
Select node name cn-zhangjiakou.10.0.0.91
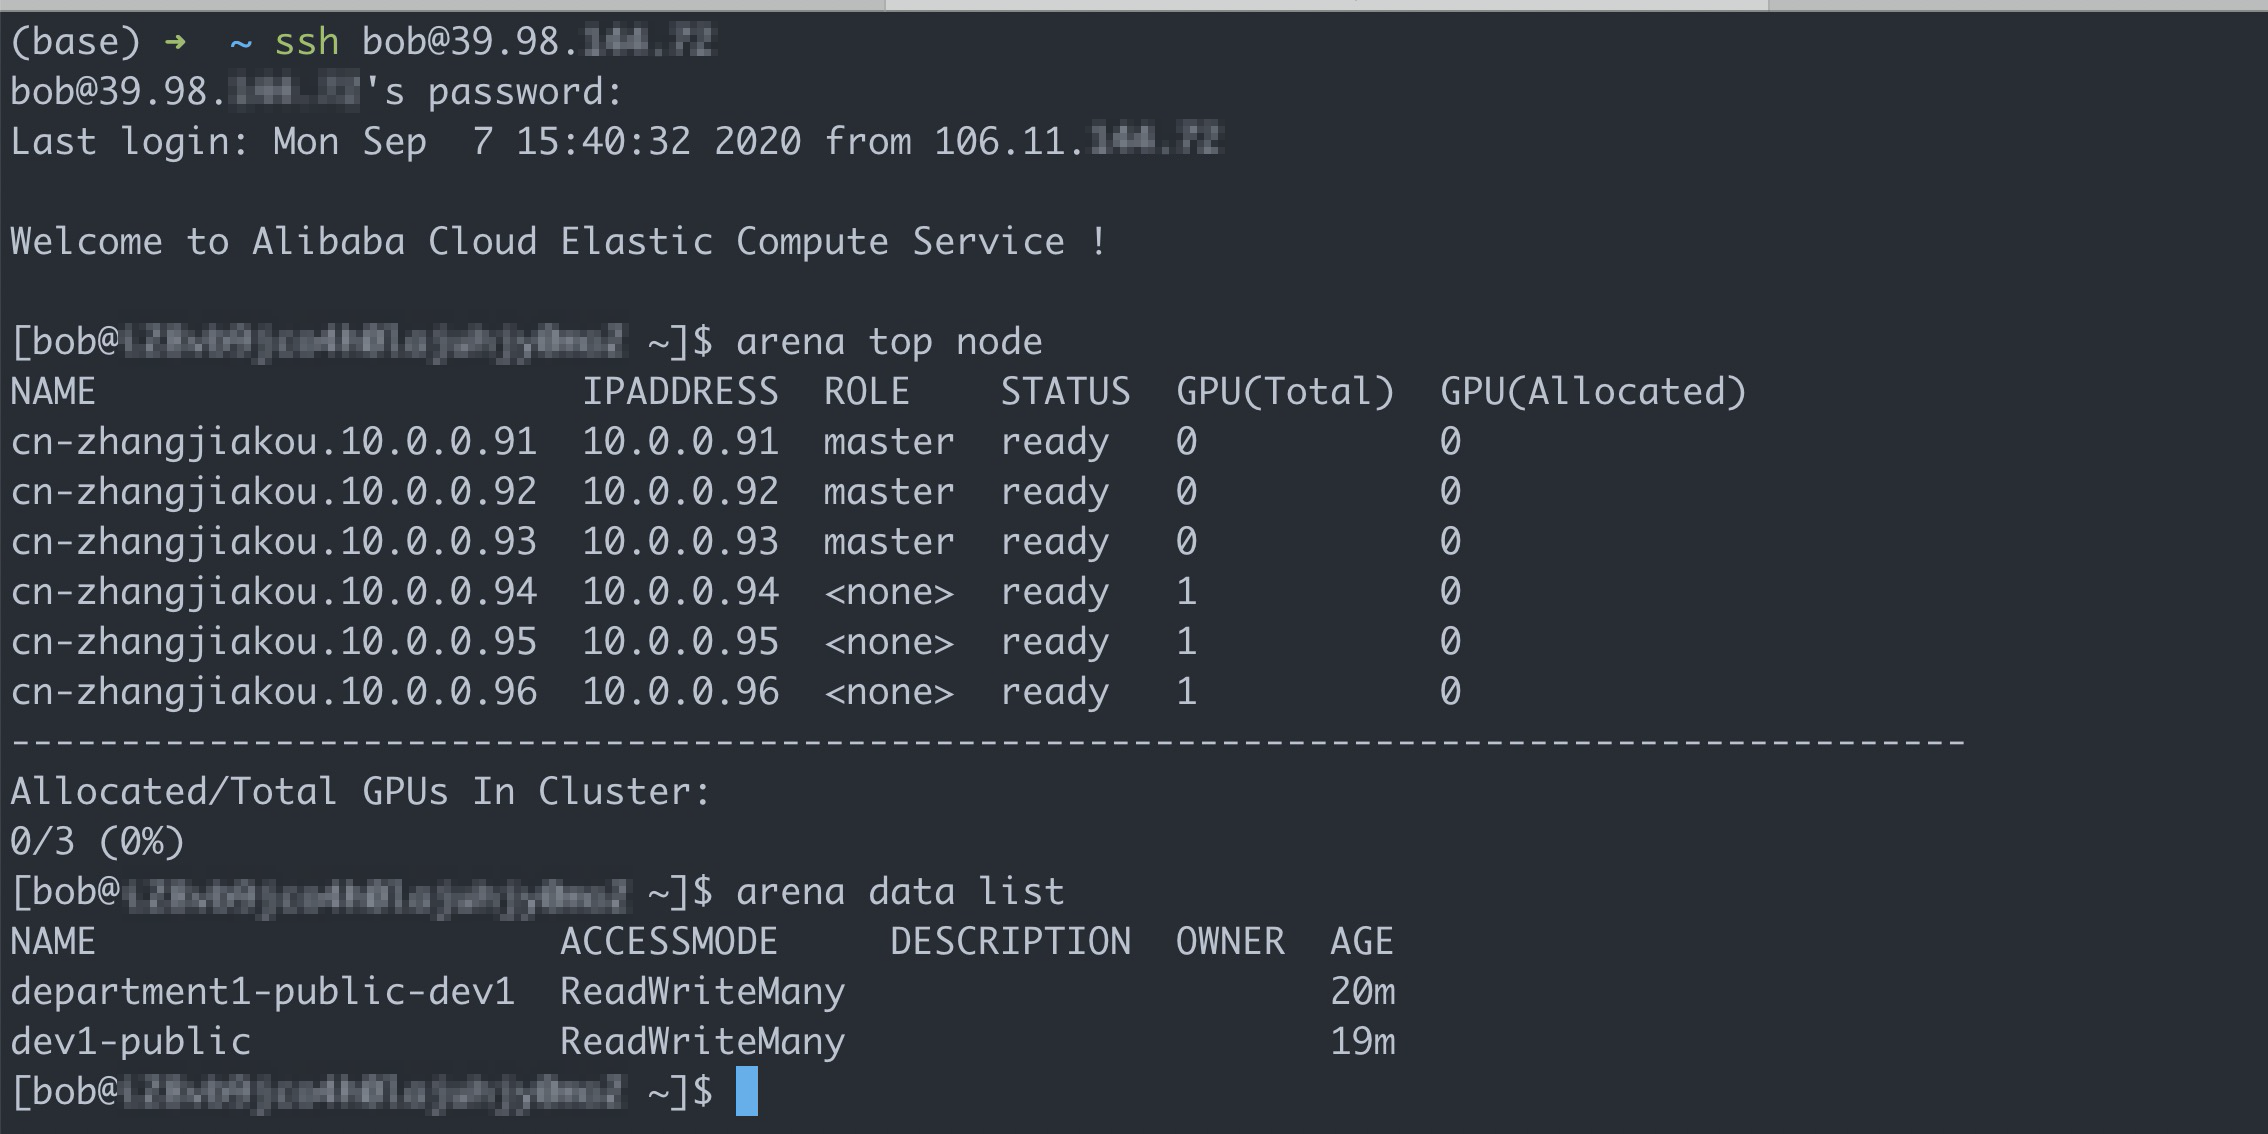(273, 442)
